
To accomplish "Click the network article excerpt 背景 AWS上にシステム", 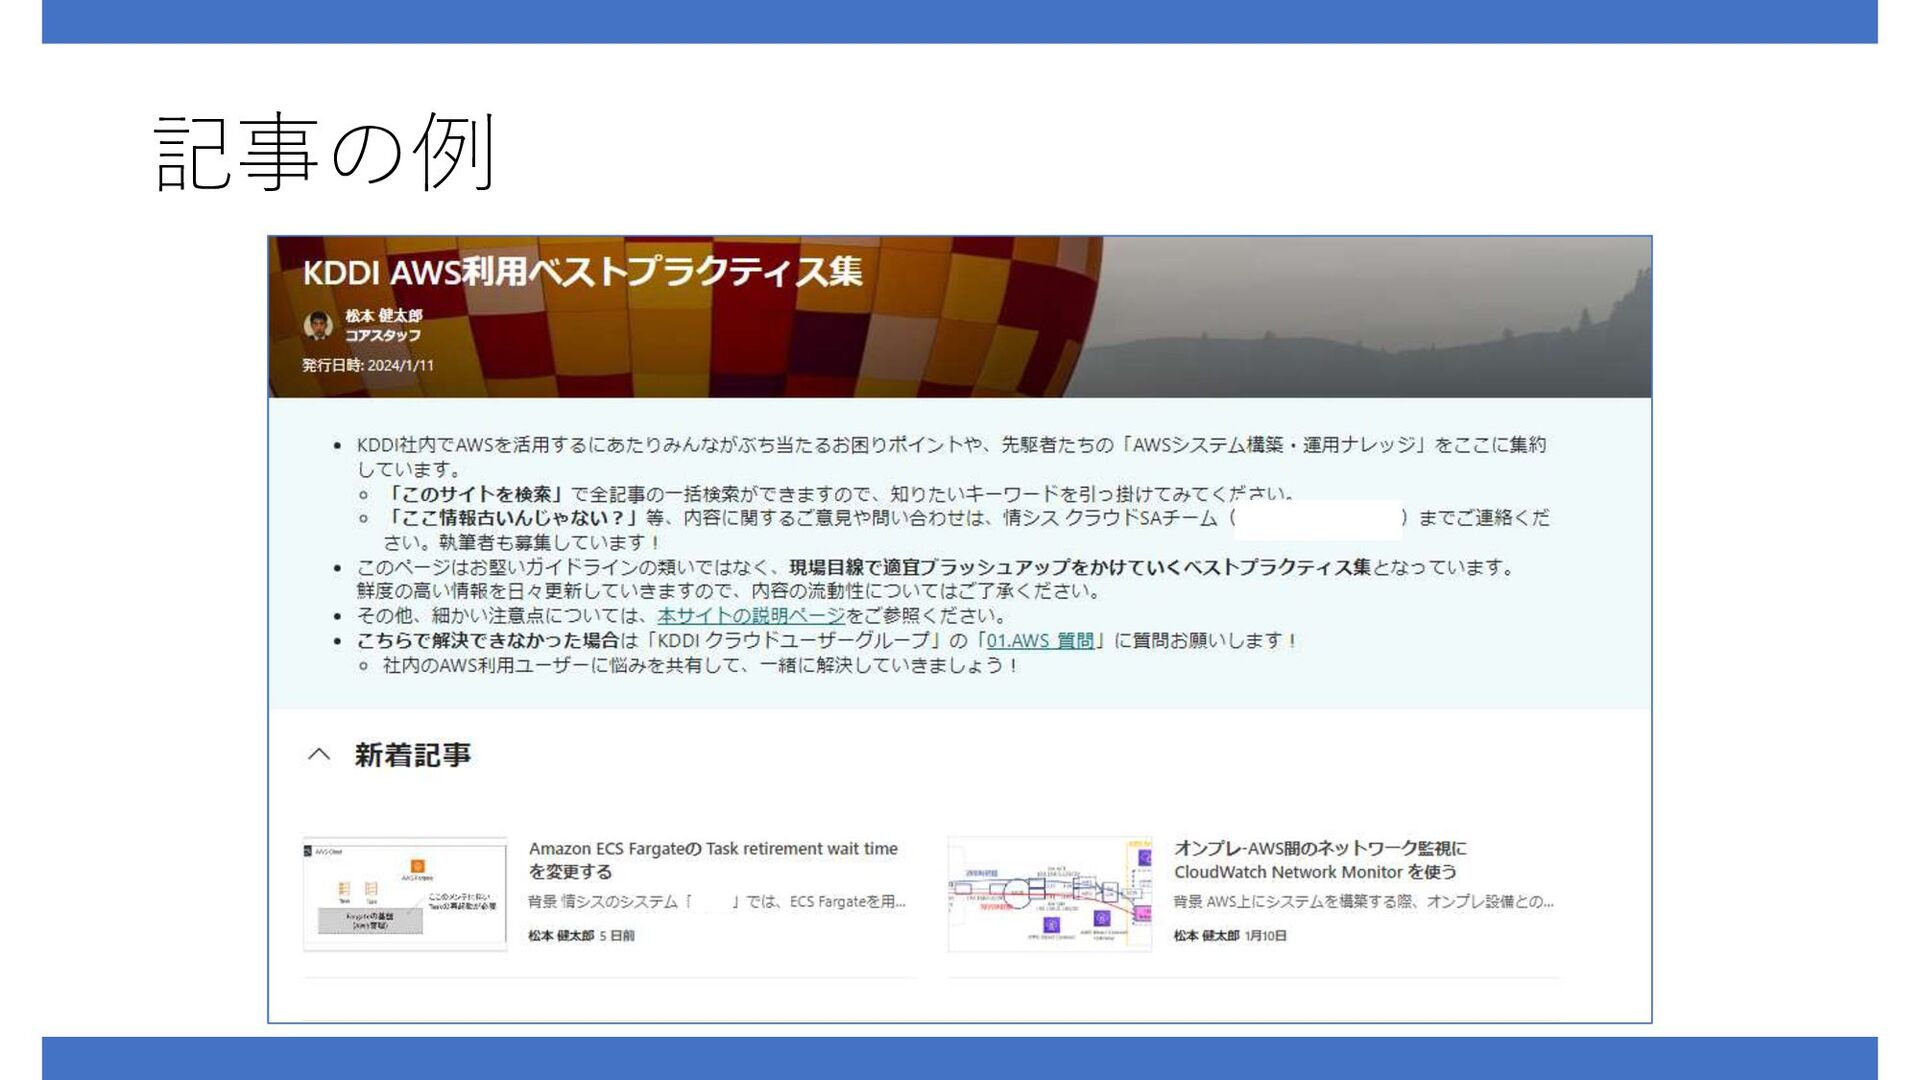I will pyautogui.click(x=1364, y=902).
